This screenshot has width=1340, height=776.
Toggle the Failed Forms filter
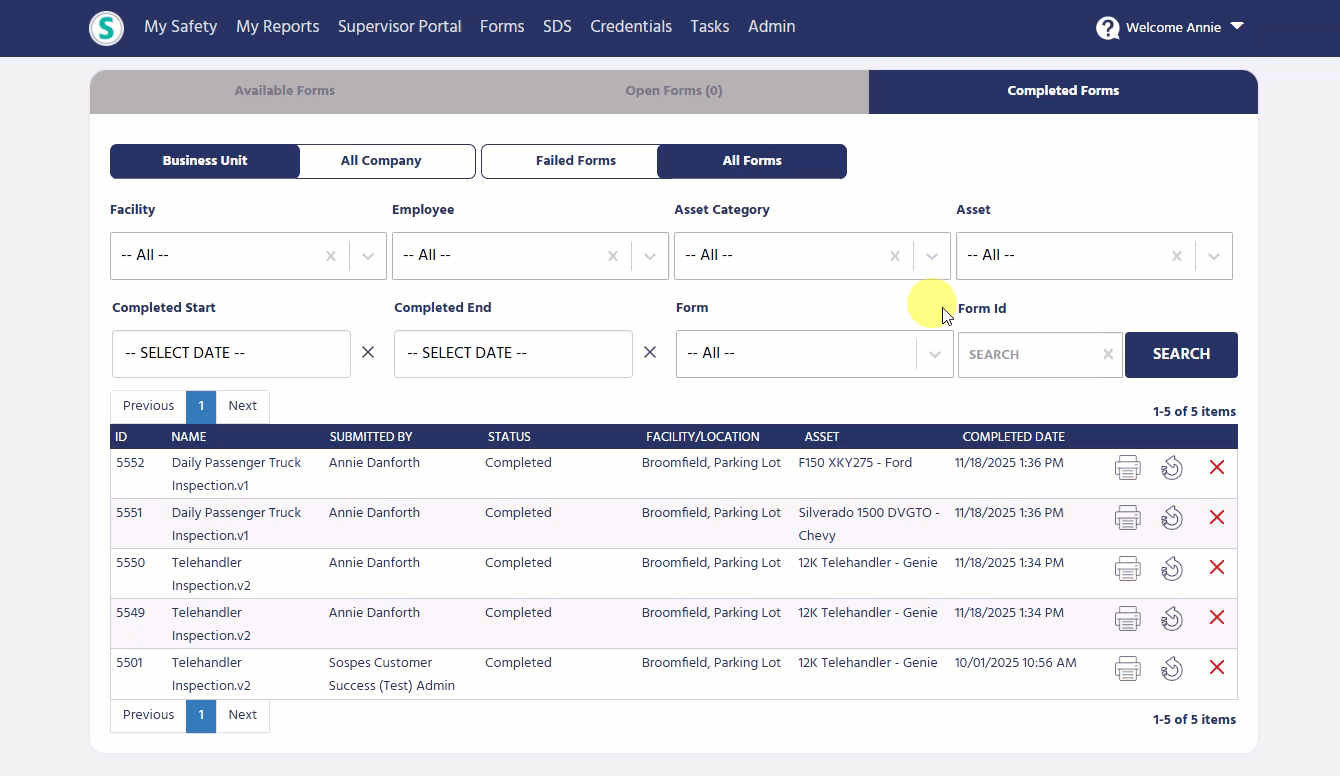pos(575,160)
